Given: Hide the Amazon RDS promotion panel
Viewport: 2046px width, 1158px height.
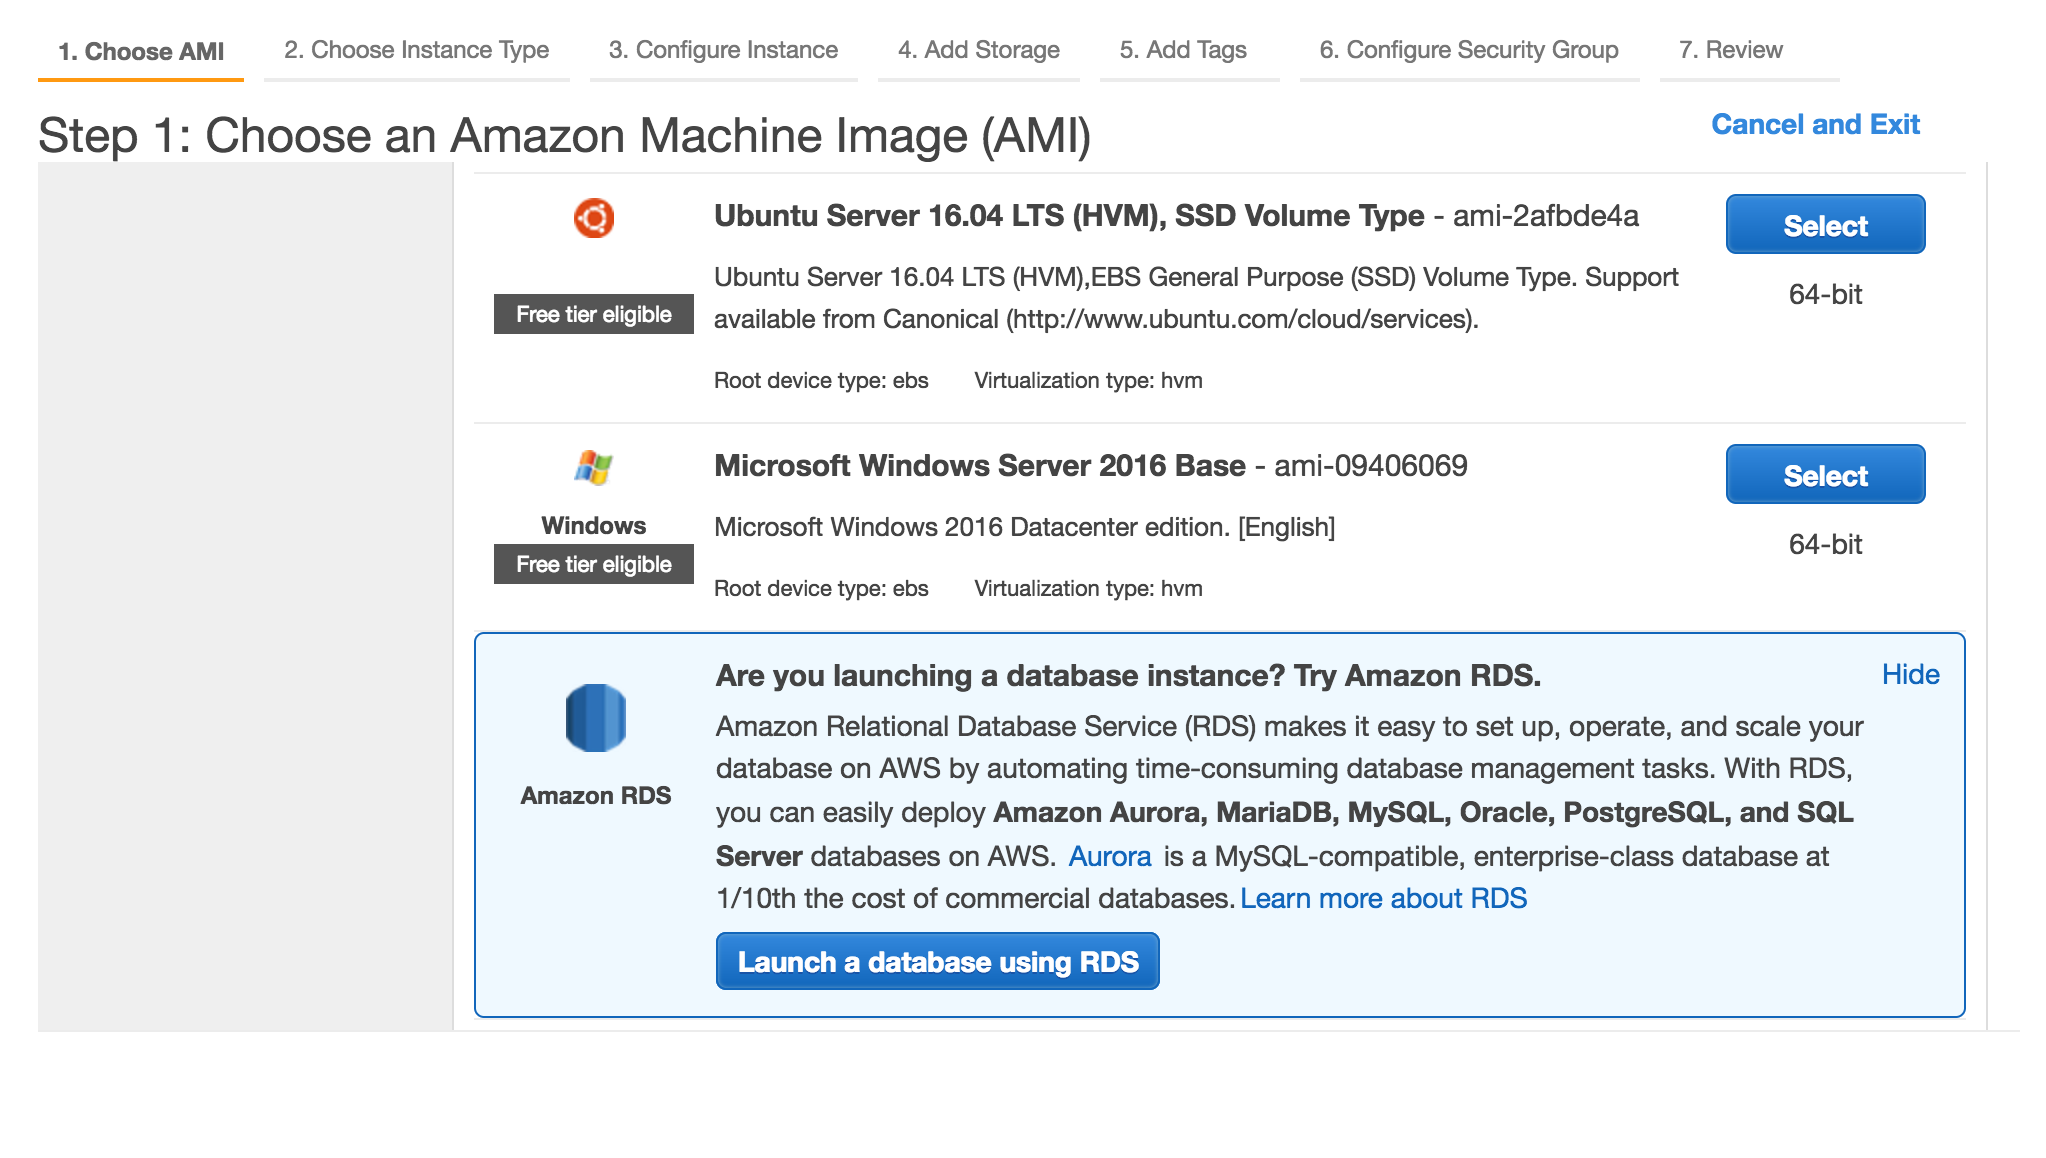Looking at the screenshot, I should [x=1910, y=675].
